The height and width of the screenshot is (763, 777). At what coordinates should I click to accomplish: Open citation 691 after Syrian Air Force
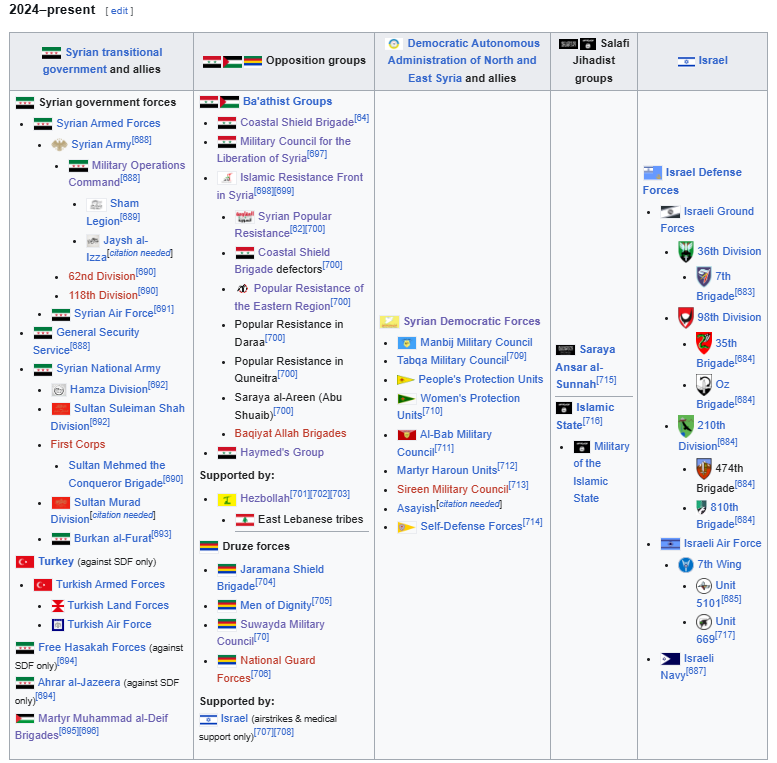tap(164, 309)
